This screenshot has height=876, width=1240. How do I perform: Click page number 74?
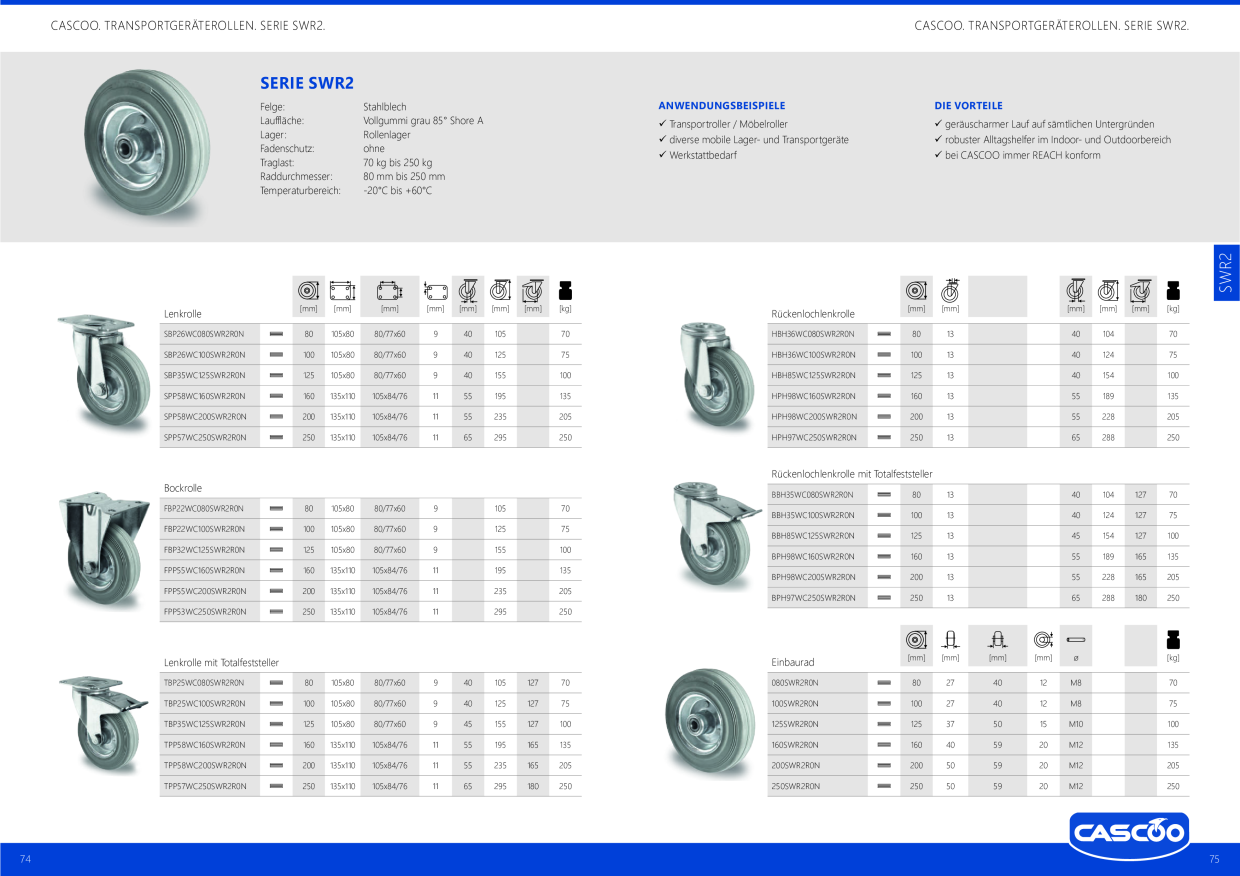[26, 860]
